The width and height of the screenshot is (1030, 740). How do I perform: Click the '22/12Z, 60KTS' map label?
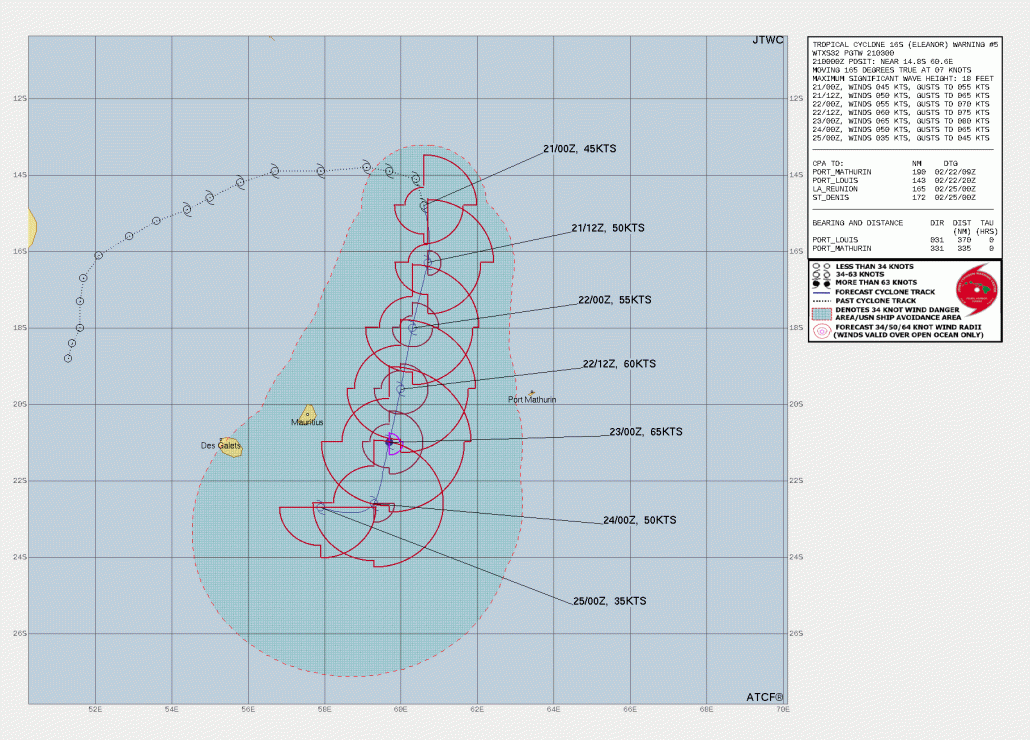click(619, 364)
